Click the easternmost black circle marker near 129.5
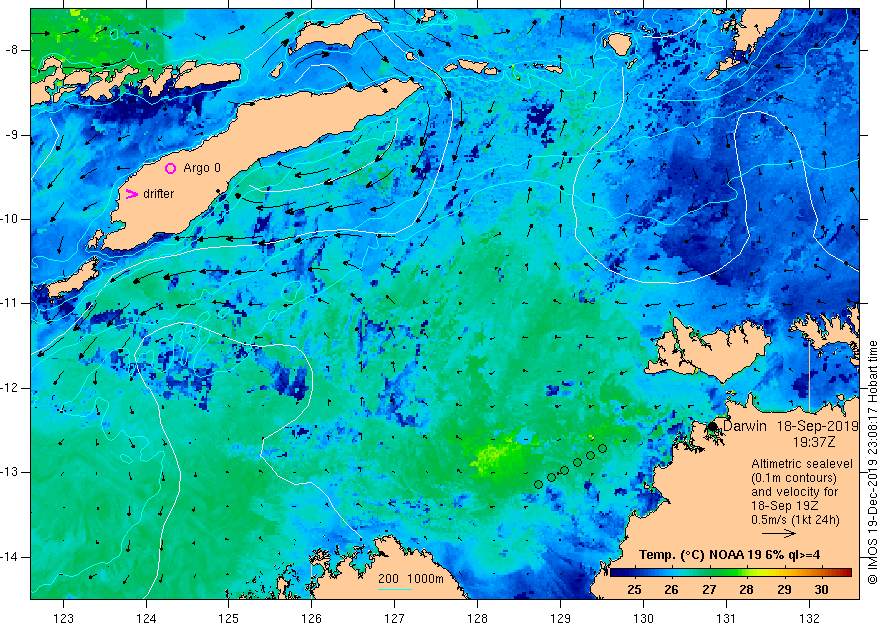Viewport: 880px width, 630px height. (602, 448)
